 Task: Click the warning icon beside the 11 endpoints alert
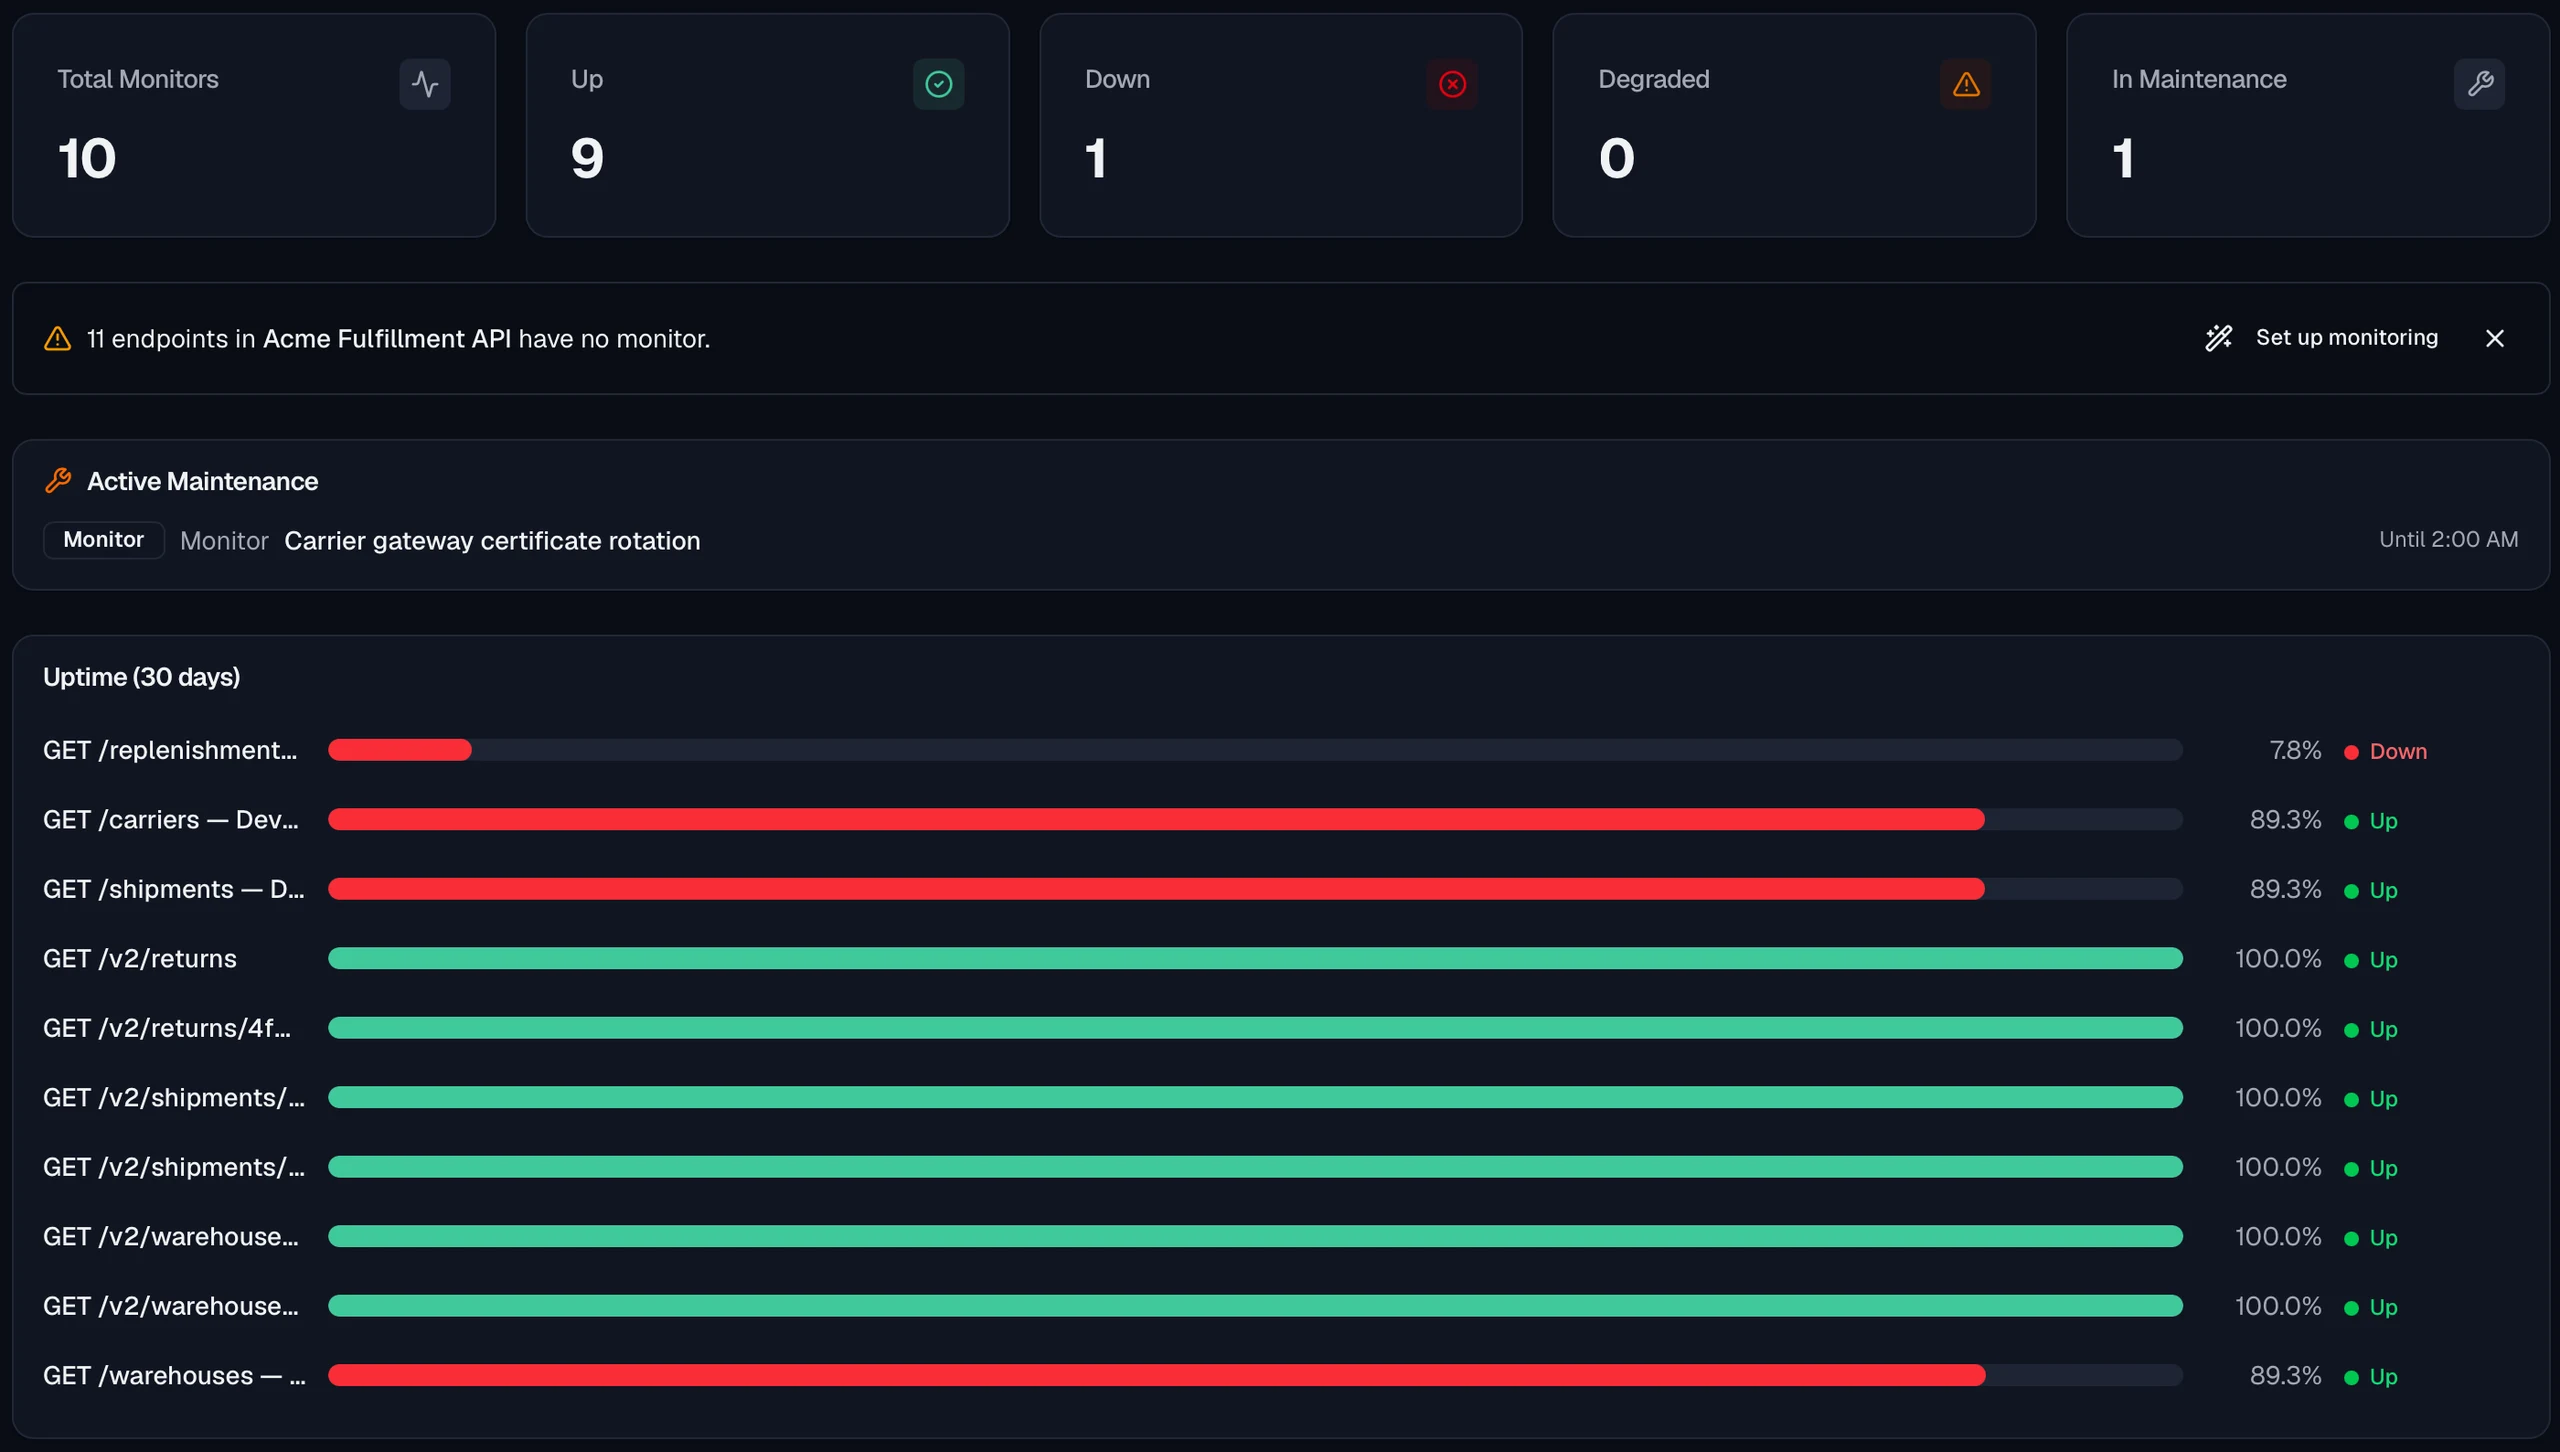point(58,339)
